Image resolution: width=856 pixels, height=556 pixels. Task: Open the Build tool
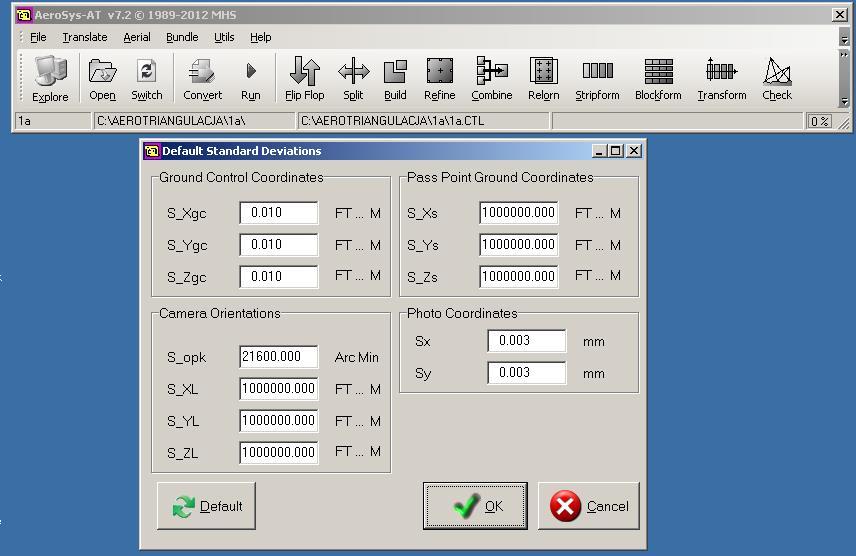[x=395, y=79]
